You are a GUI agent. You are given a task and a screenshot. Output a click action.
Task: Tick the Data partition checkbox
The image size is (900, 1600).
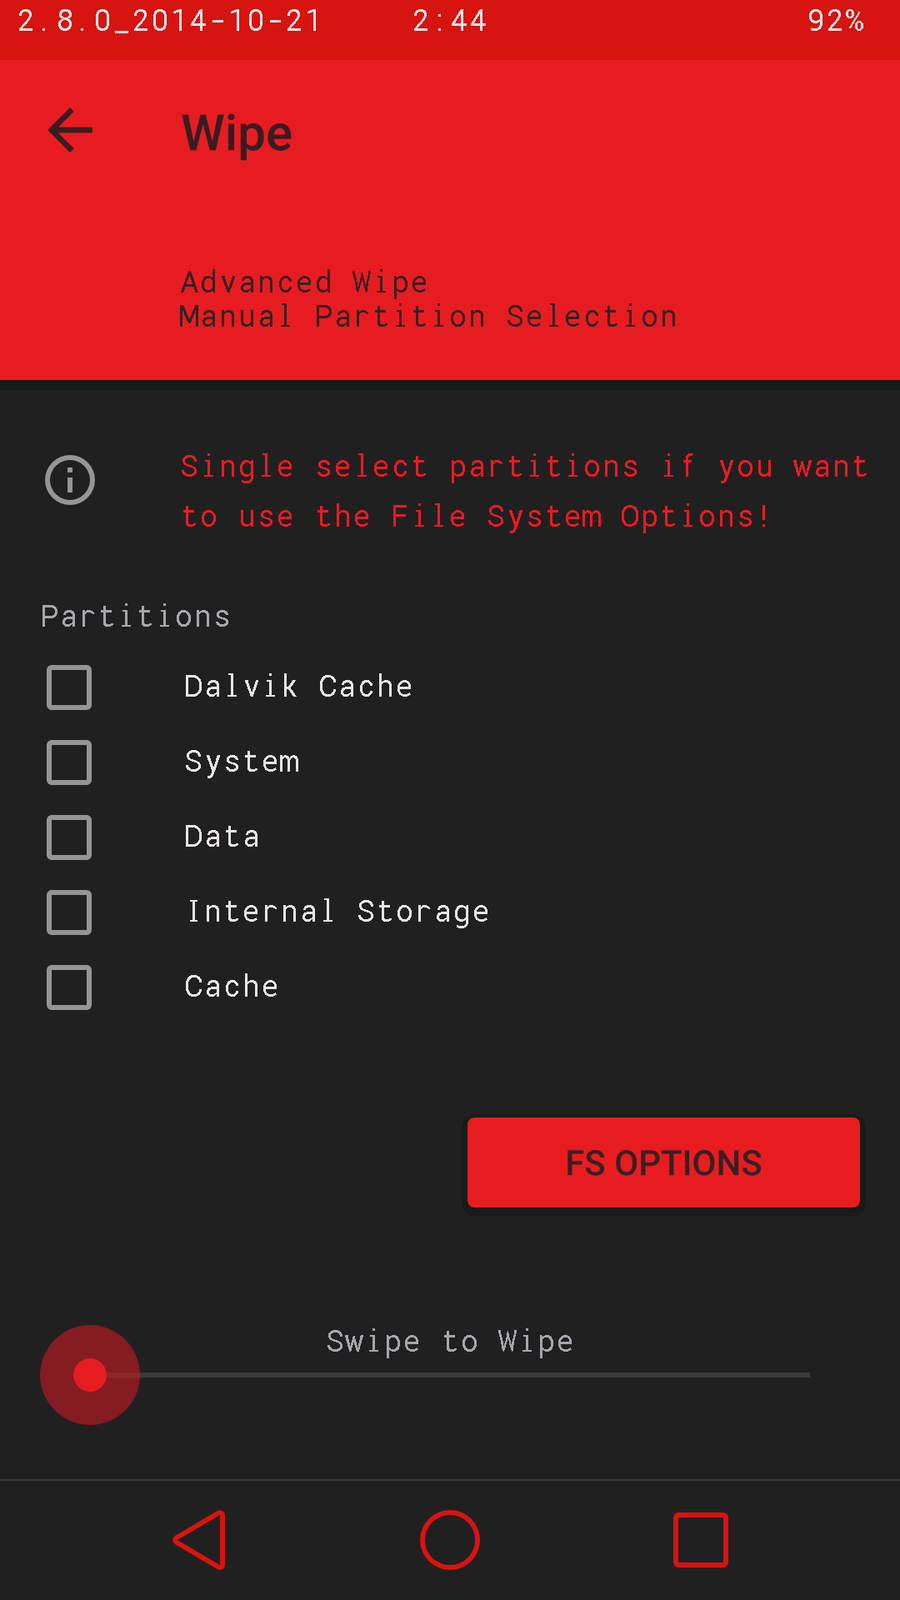click(69, 838)
